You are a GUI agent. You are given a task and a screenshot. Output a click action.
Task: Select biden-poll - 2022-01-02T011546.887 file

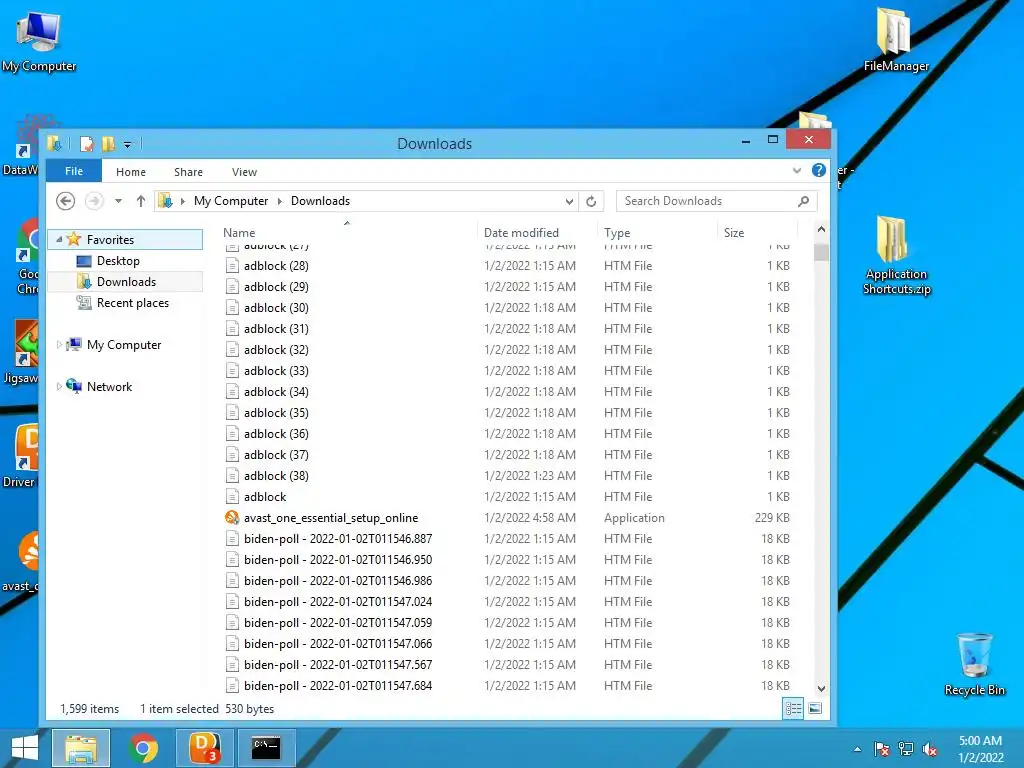(x=338, y=539)
